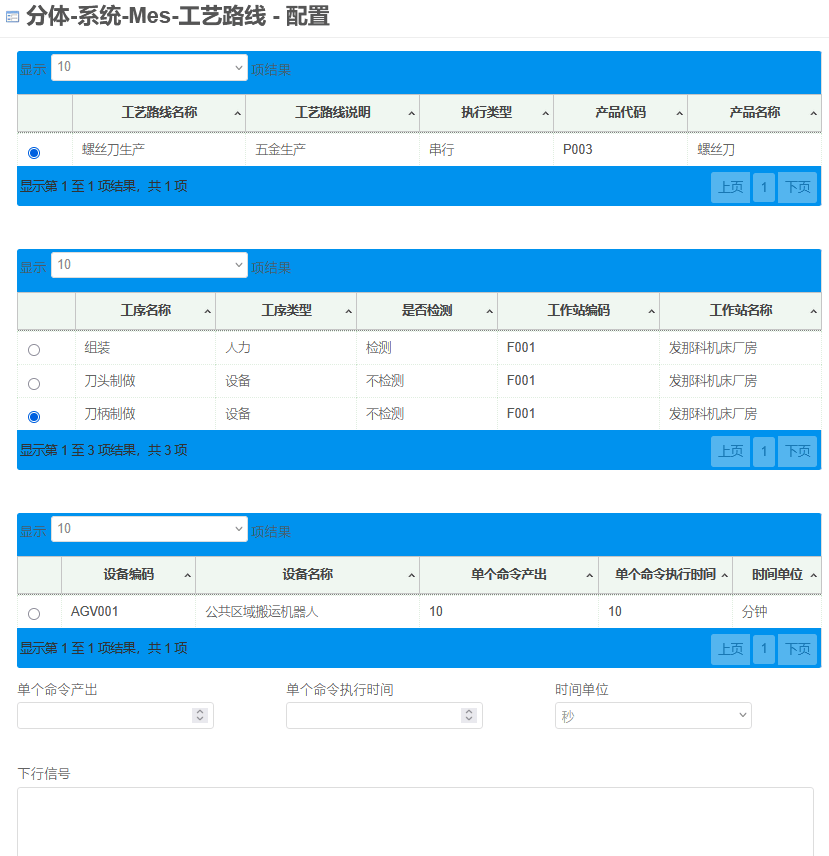Select the 组装 process radio button

point(34,350)
